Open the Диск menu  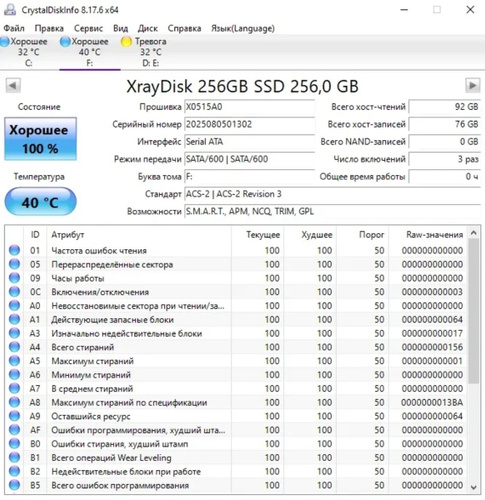click(148, 28)
